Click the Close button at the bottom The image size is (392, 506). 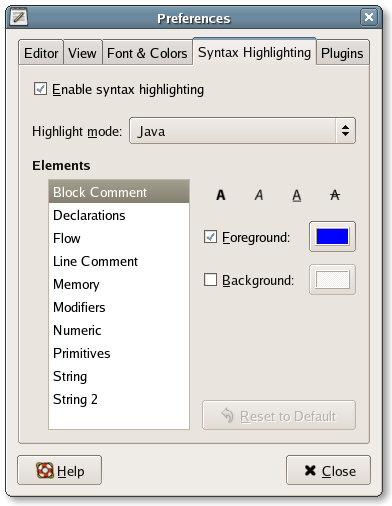click(x=328, y=470)
